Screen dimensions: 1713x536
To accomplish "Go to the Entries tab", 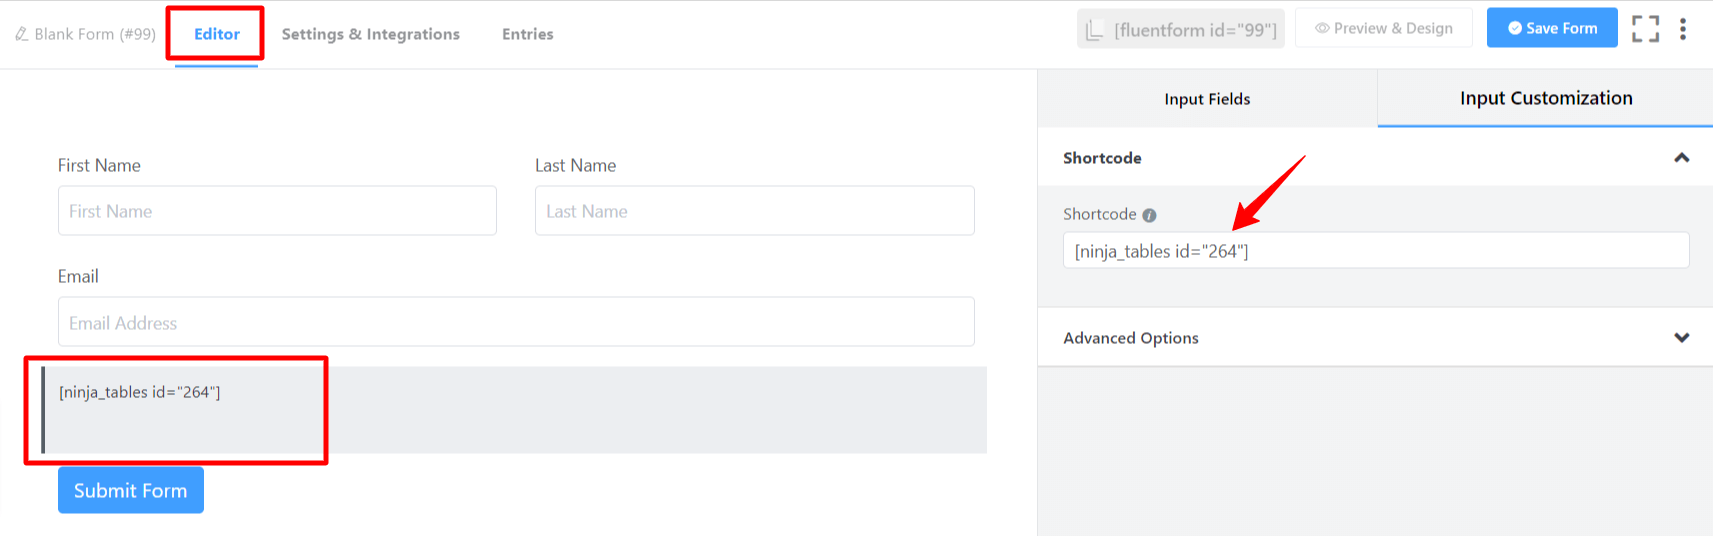I will [528, 34].
